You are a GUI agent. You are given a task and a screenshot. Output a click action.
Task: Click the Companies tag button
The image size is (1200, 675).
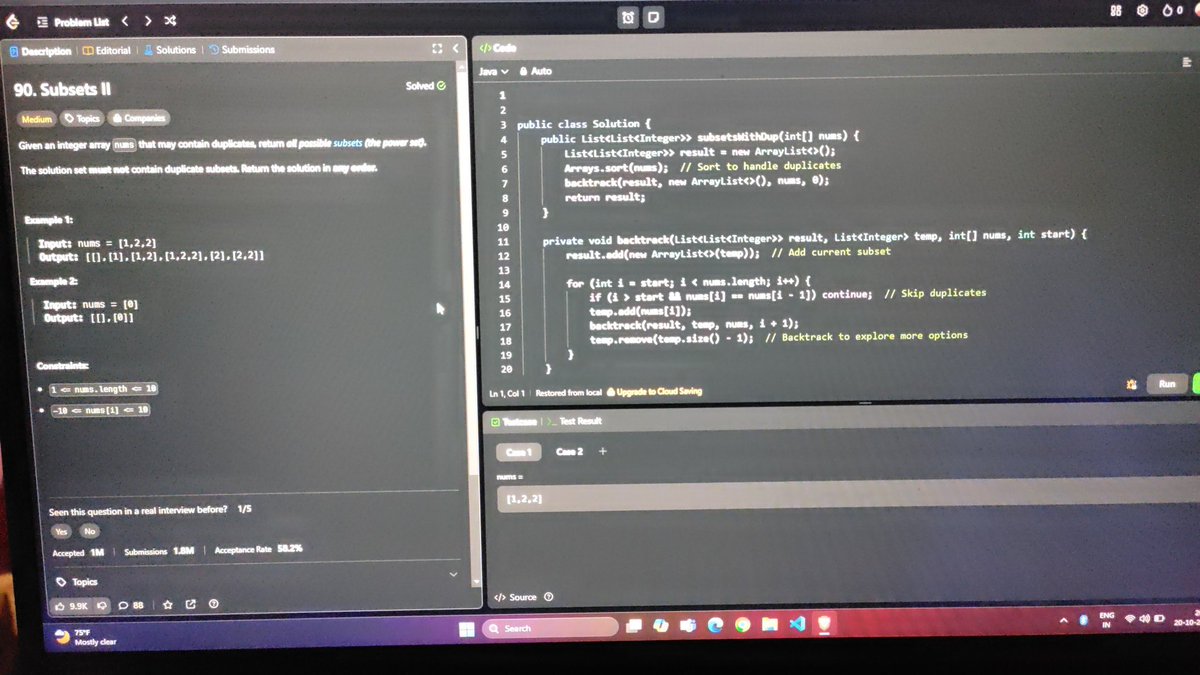tap(138, 118)
